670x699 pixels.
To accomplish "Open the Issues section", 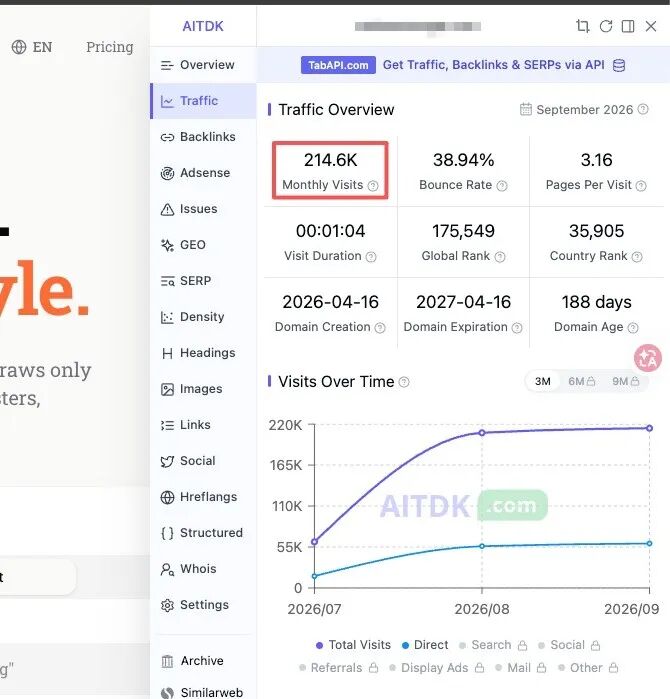I will pyautogui.click(x=203, y=209).
